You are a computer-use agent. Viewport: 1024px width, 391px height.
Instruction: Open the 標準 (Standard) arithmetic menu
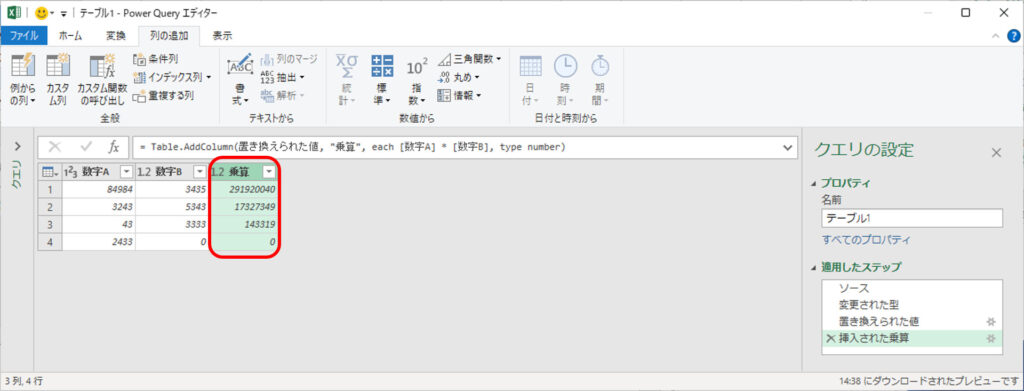tap(382, 80)
